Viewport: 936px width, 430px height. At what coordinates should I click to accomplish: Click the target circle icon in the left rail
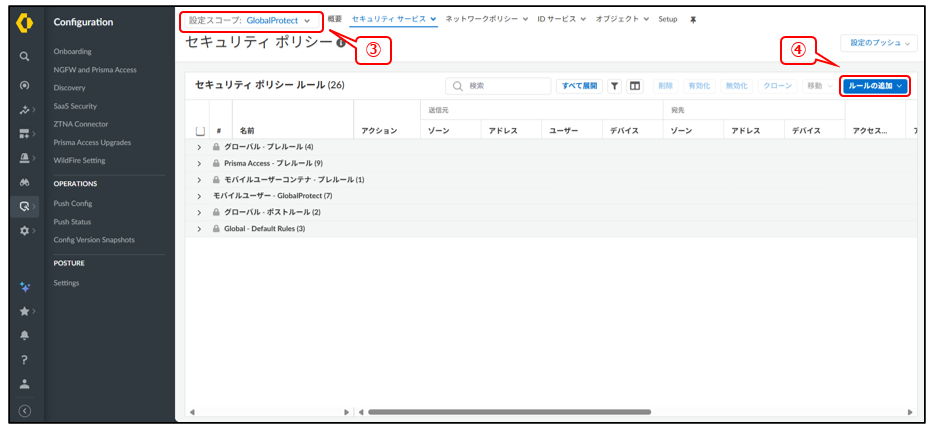click(x=24, y=85)
